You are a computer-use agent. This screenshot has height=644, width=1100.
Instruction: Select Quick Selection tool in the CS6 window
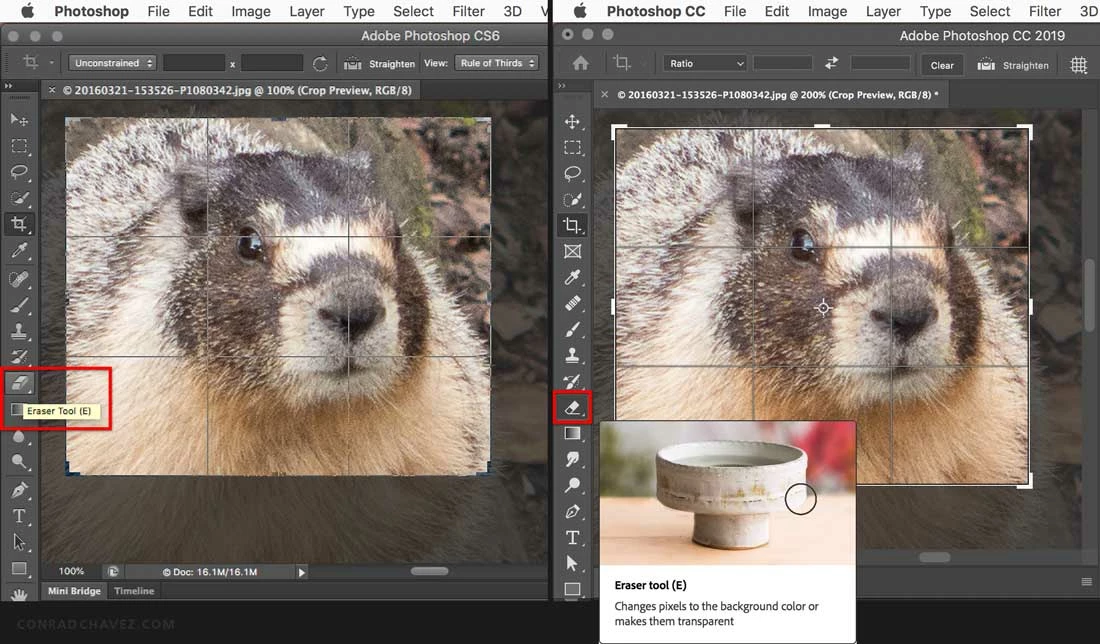19,199
